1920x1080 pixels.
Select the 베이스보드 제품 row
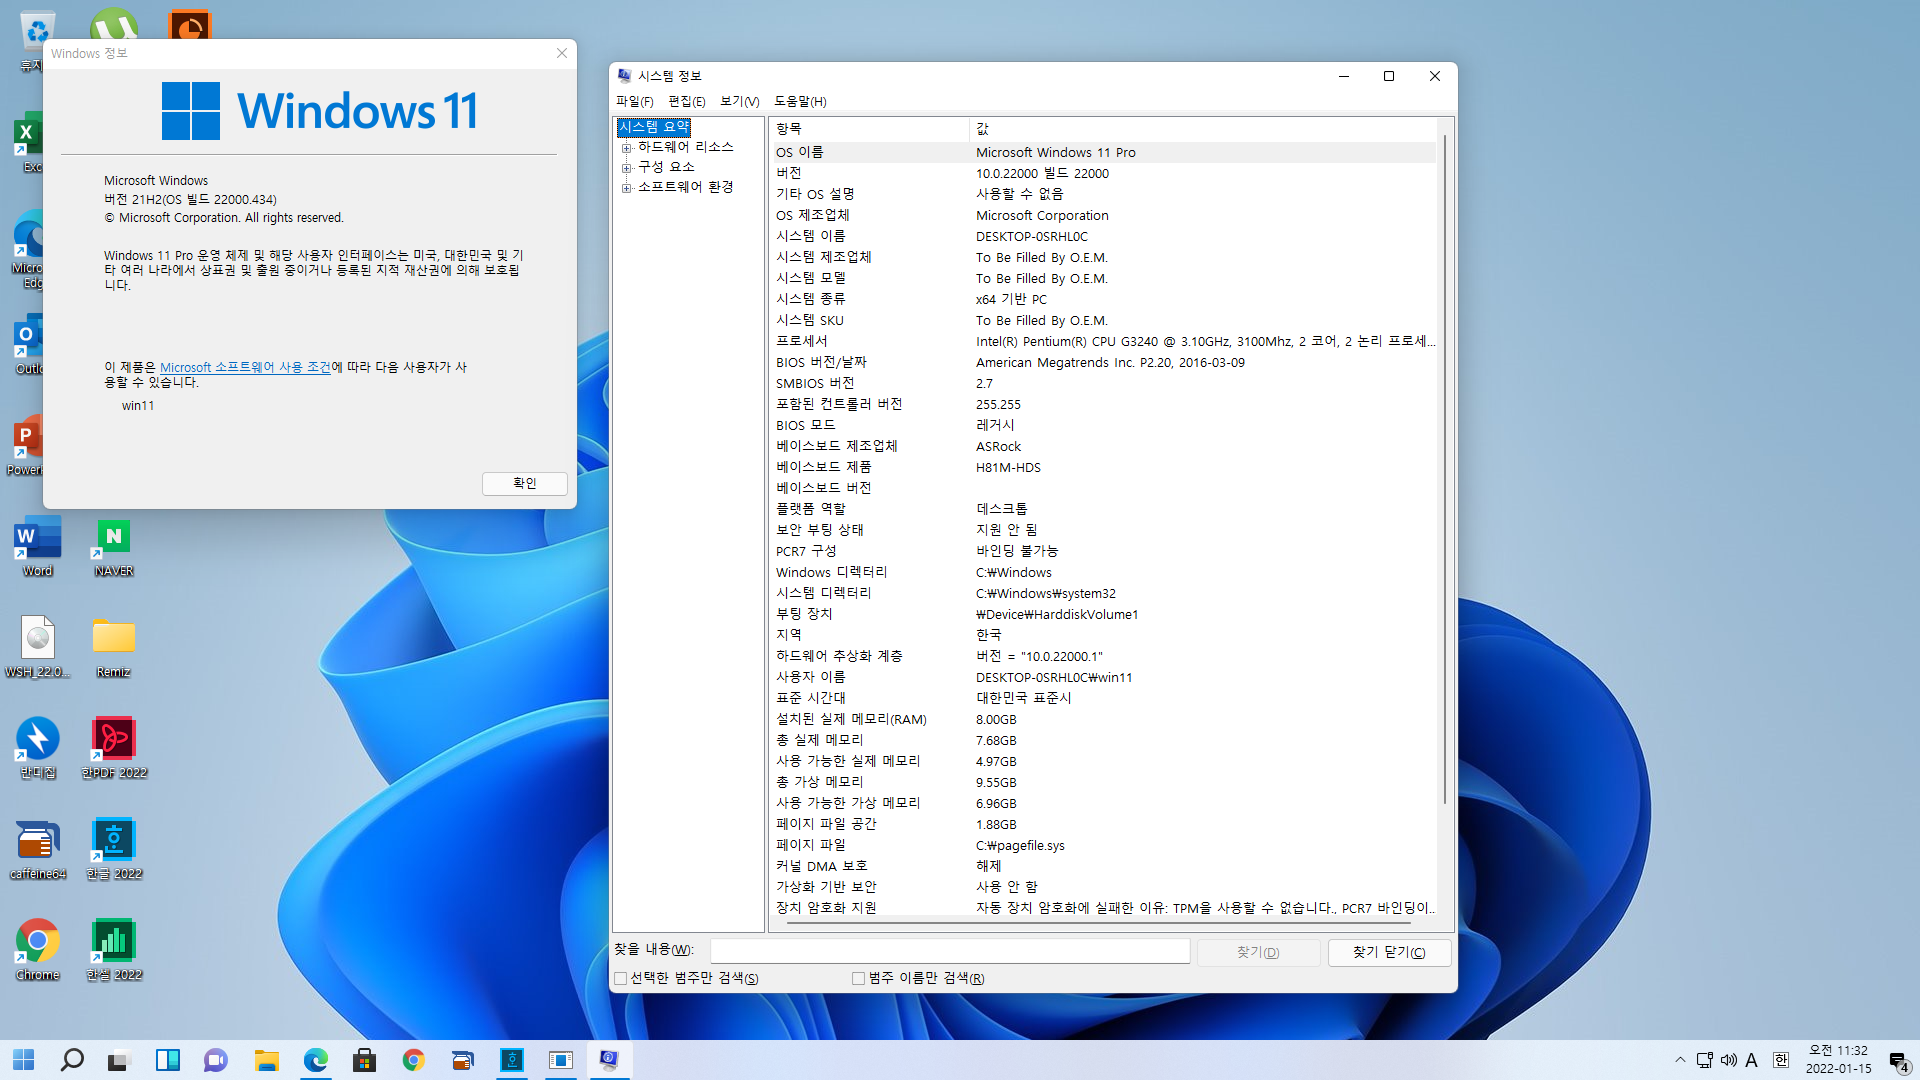(1103, 467)
